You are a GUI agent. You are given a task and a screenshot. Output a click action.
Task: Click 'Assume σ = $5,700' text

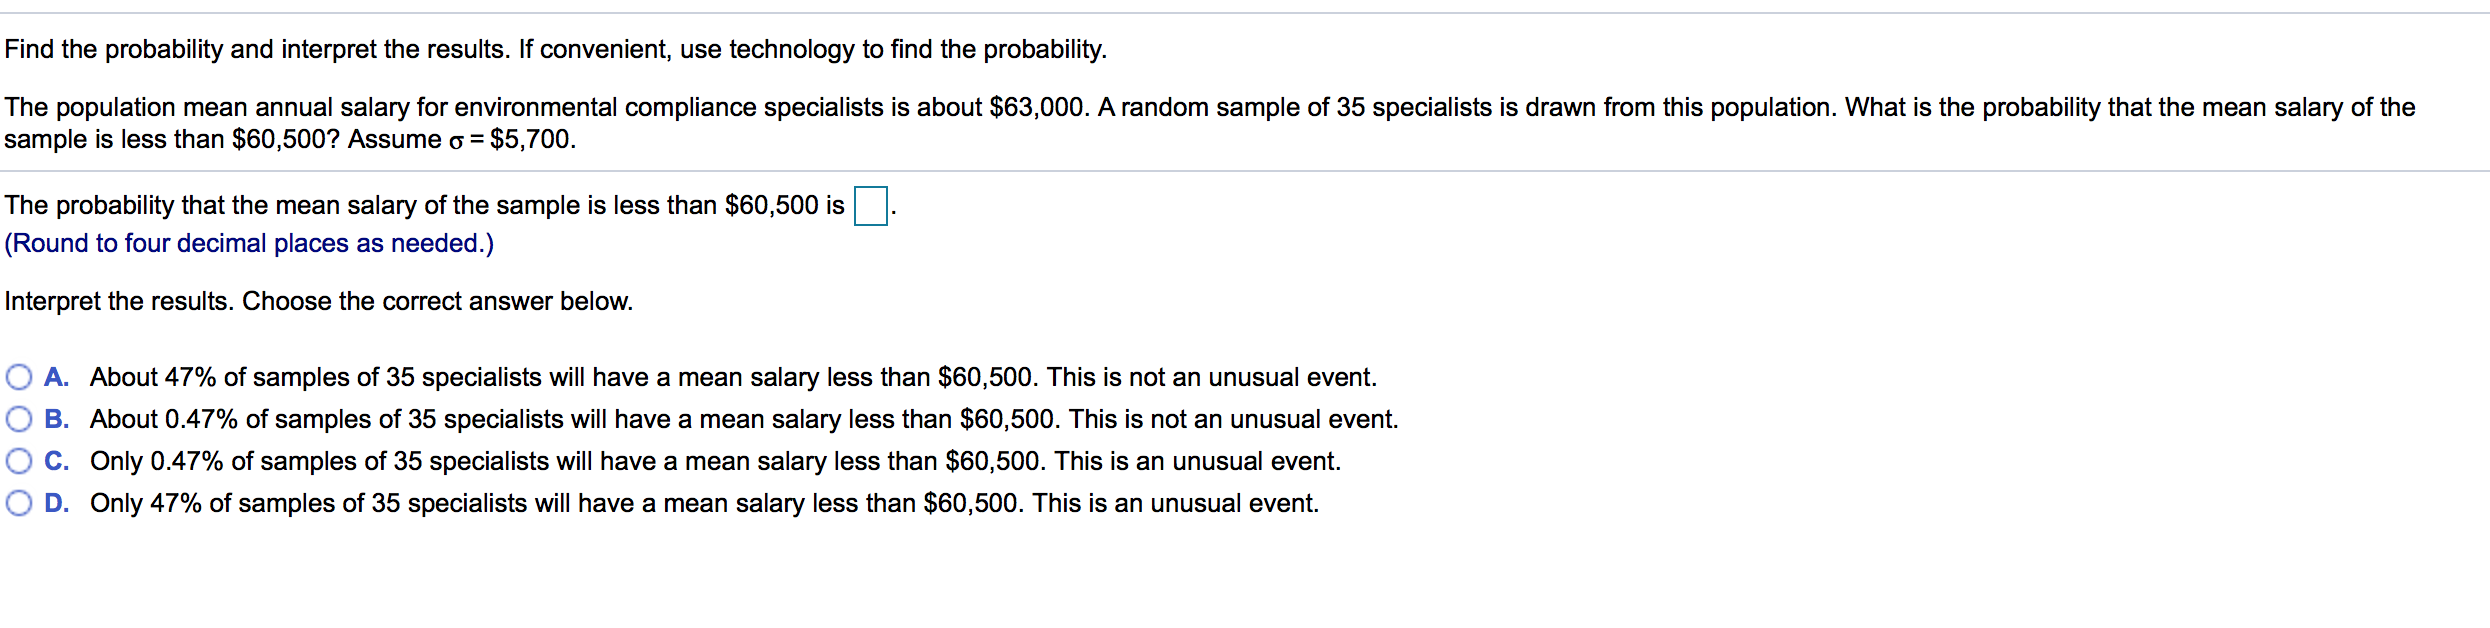click(x=462, y=139)
